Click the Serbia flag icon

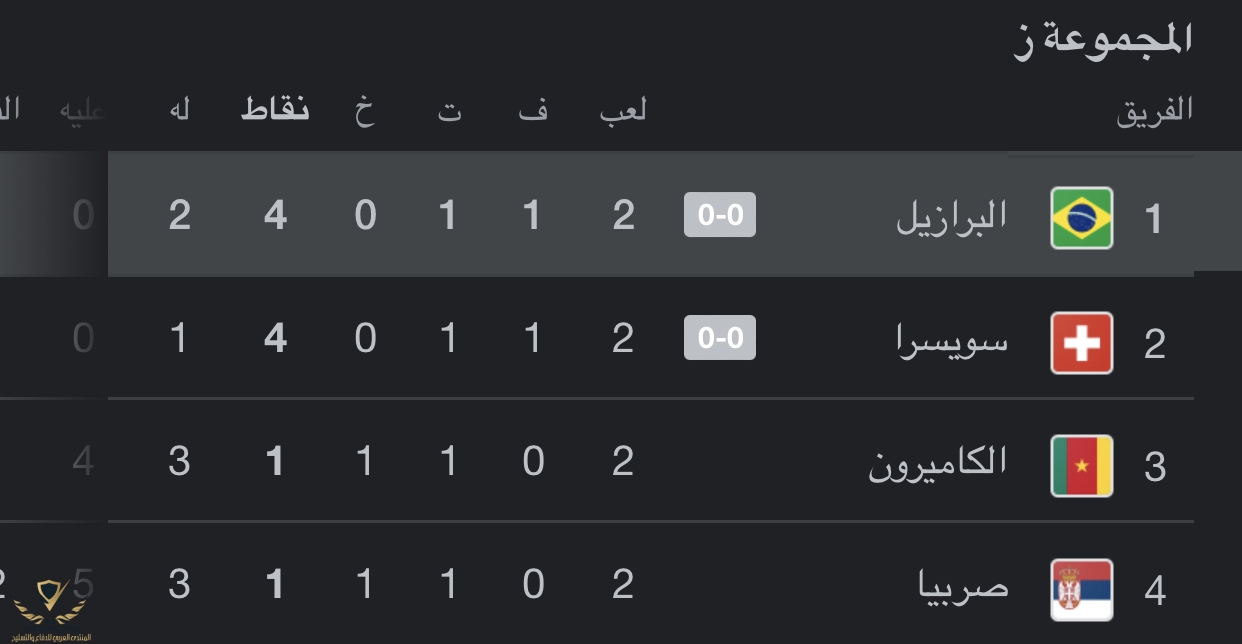[1082, 589]
